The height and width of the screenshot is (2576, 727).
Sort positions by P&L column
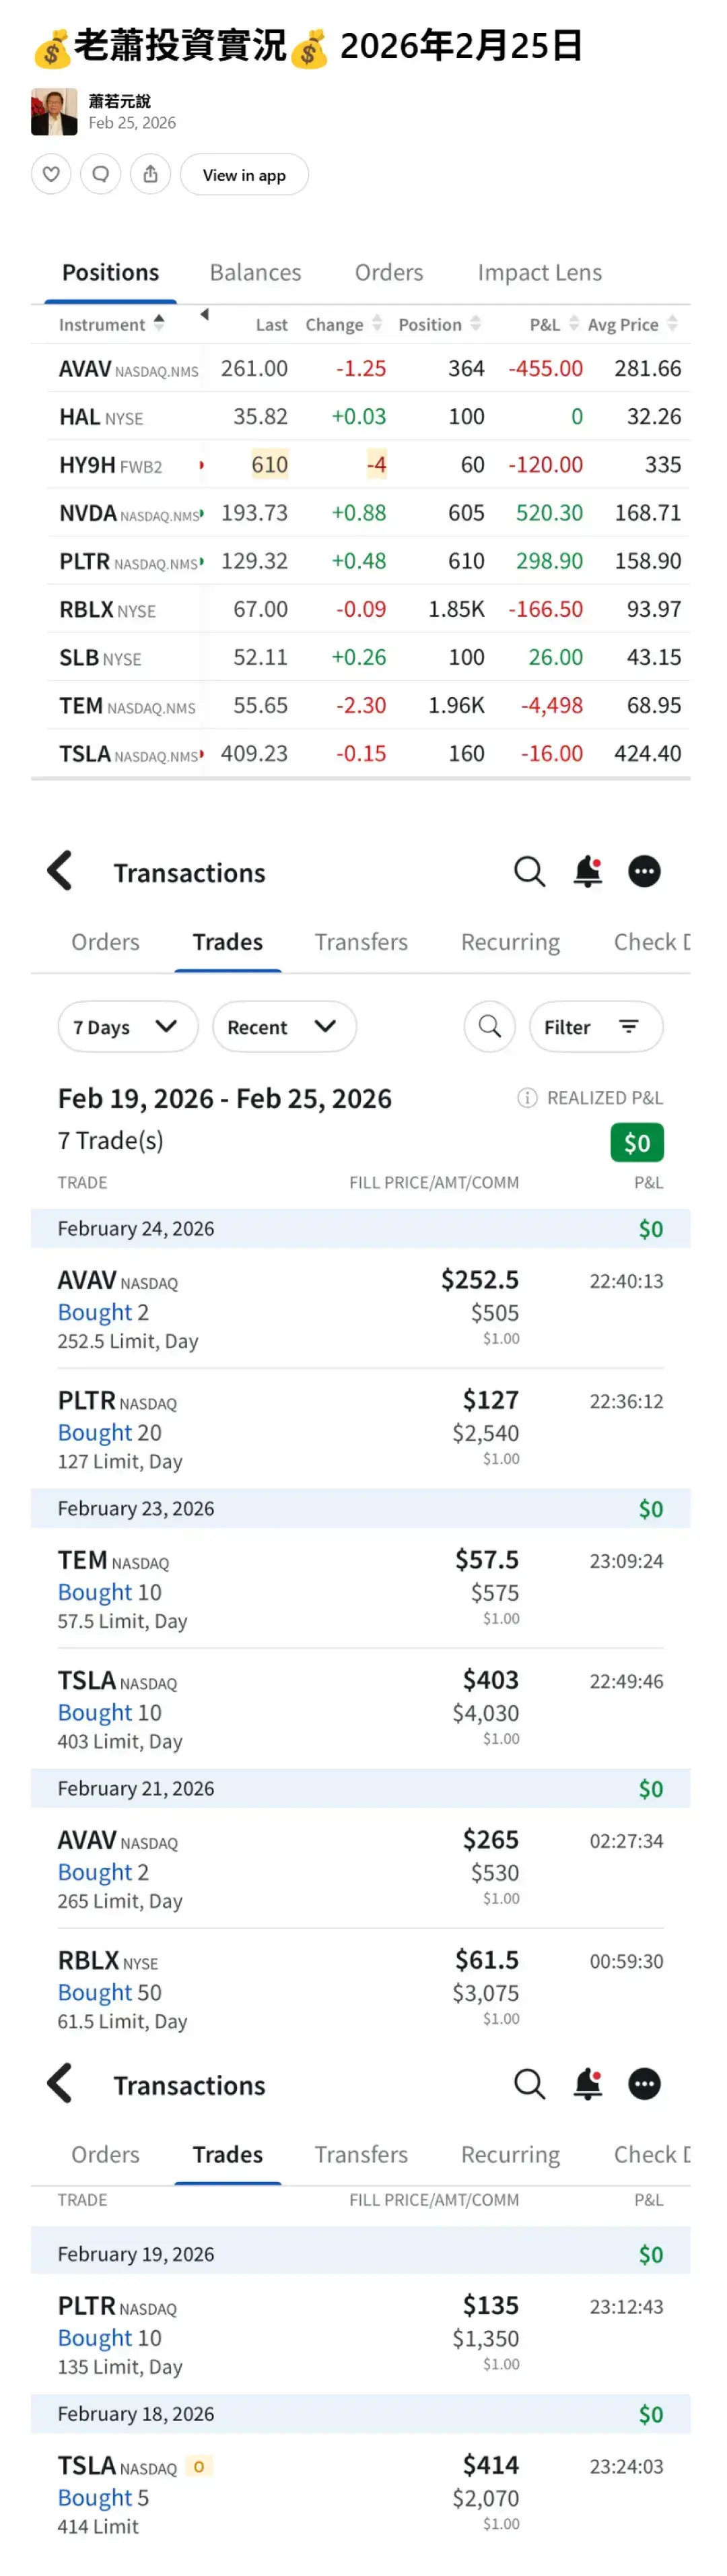pyautogui.click(x=574, y=323)
